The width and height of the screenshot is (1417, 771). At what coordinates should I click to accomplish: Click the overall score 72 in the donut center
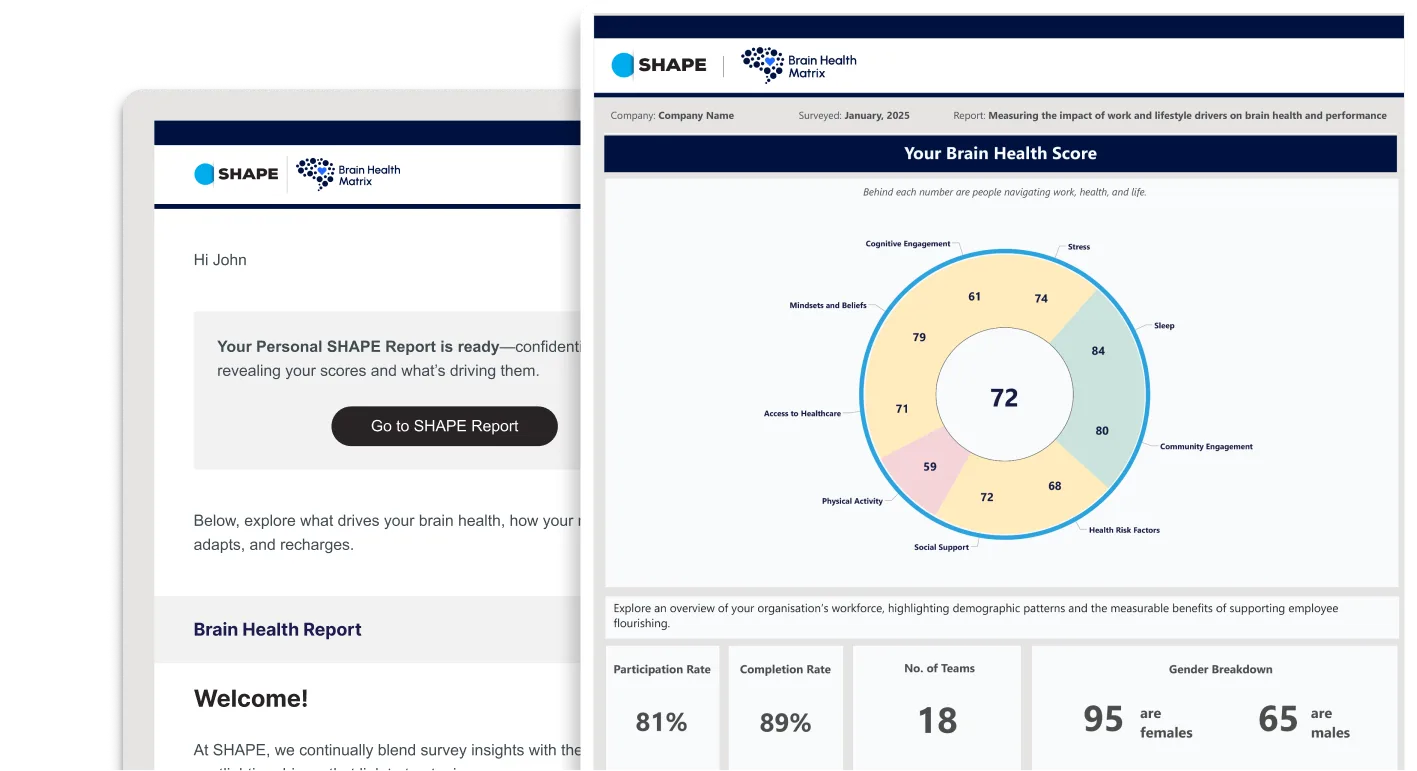(1004, 398)
